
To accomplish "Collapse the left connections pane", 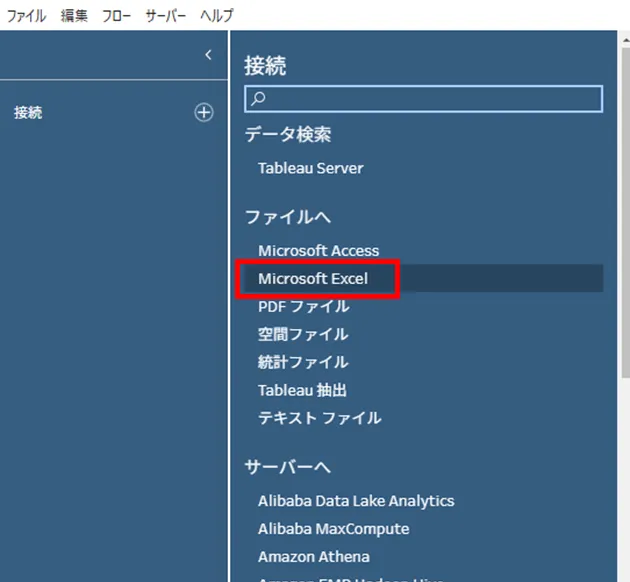I will pyautogui.click(x=208, y=55).
